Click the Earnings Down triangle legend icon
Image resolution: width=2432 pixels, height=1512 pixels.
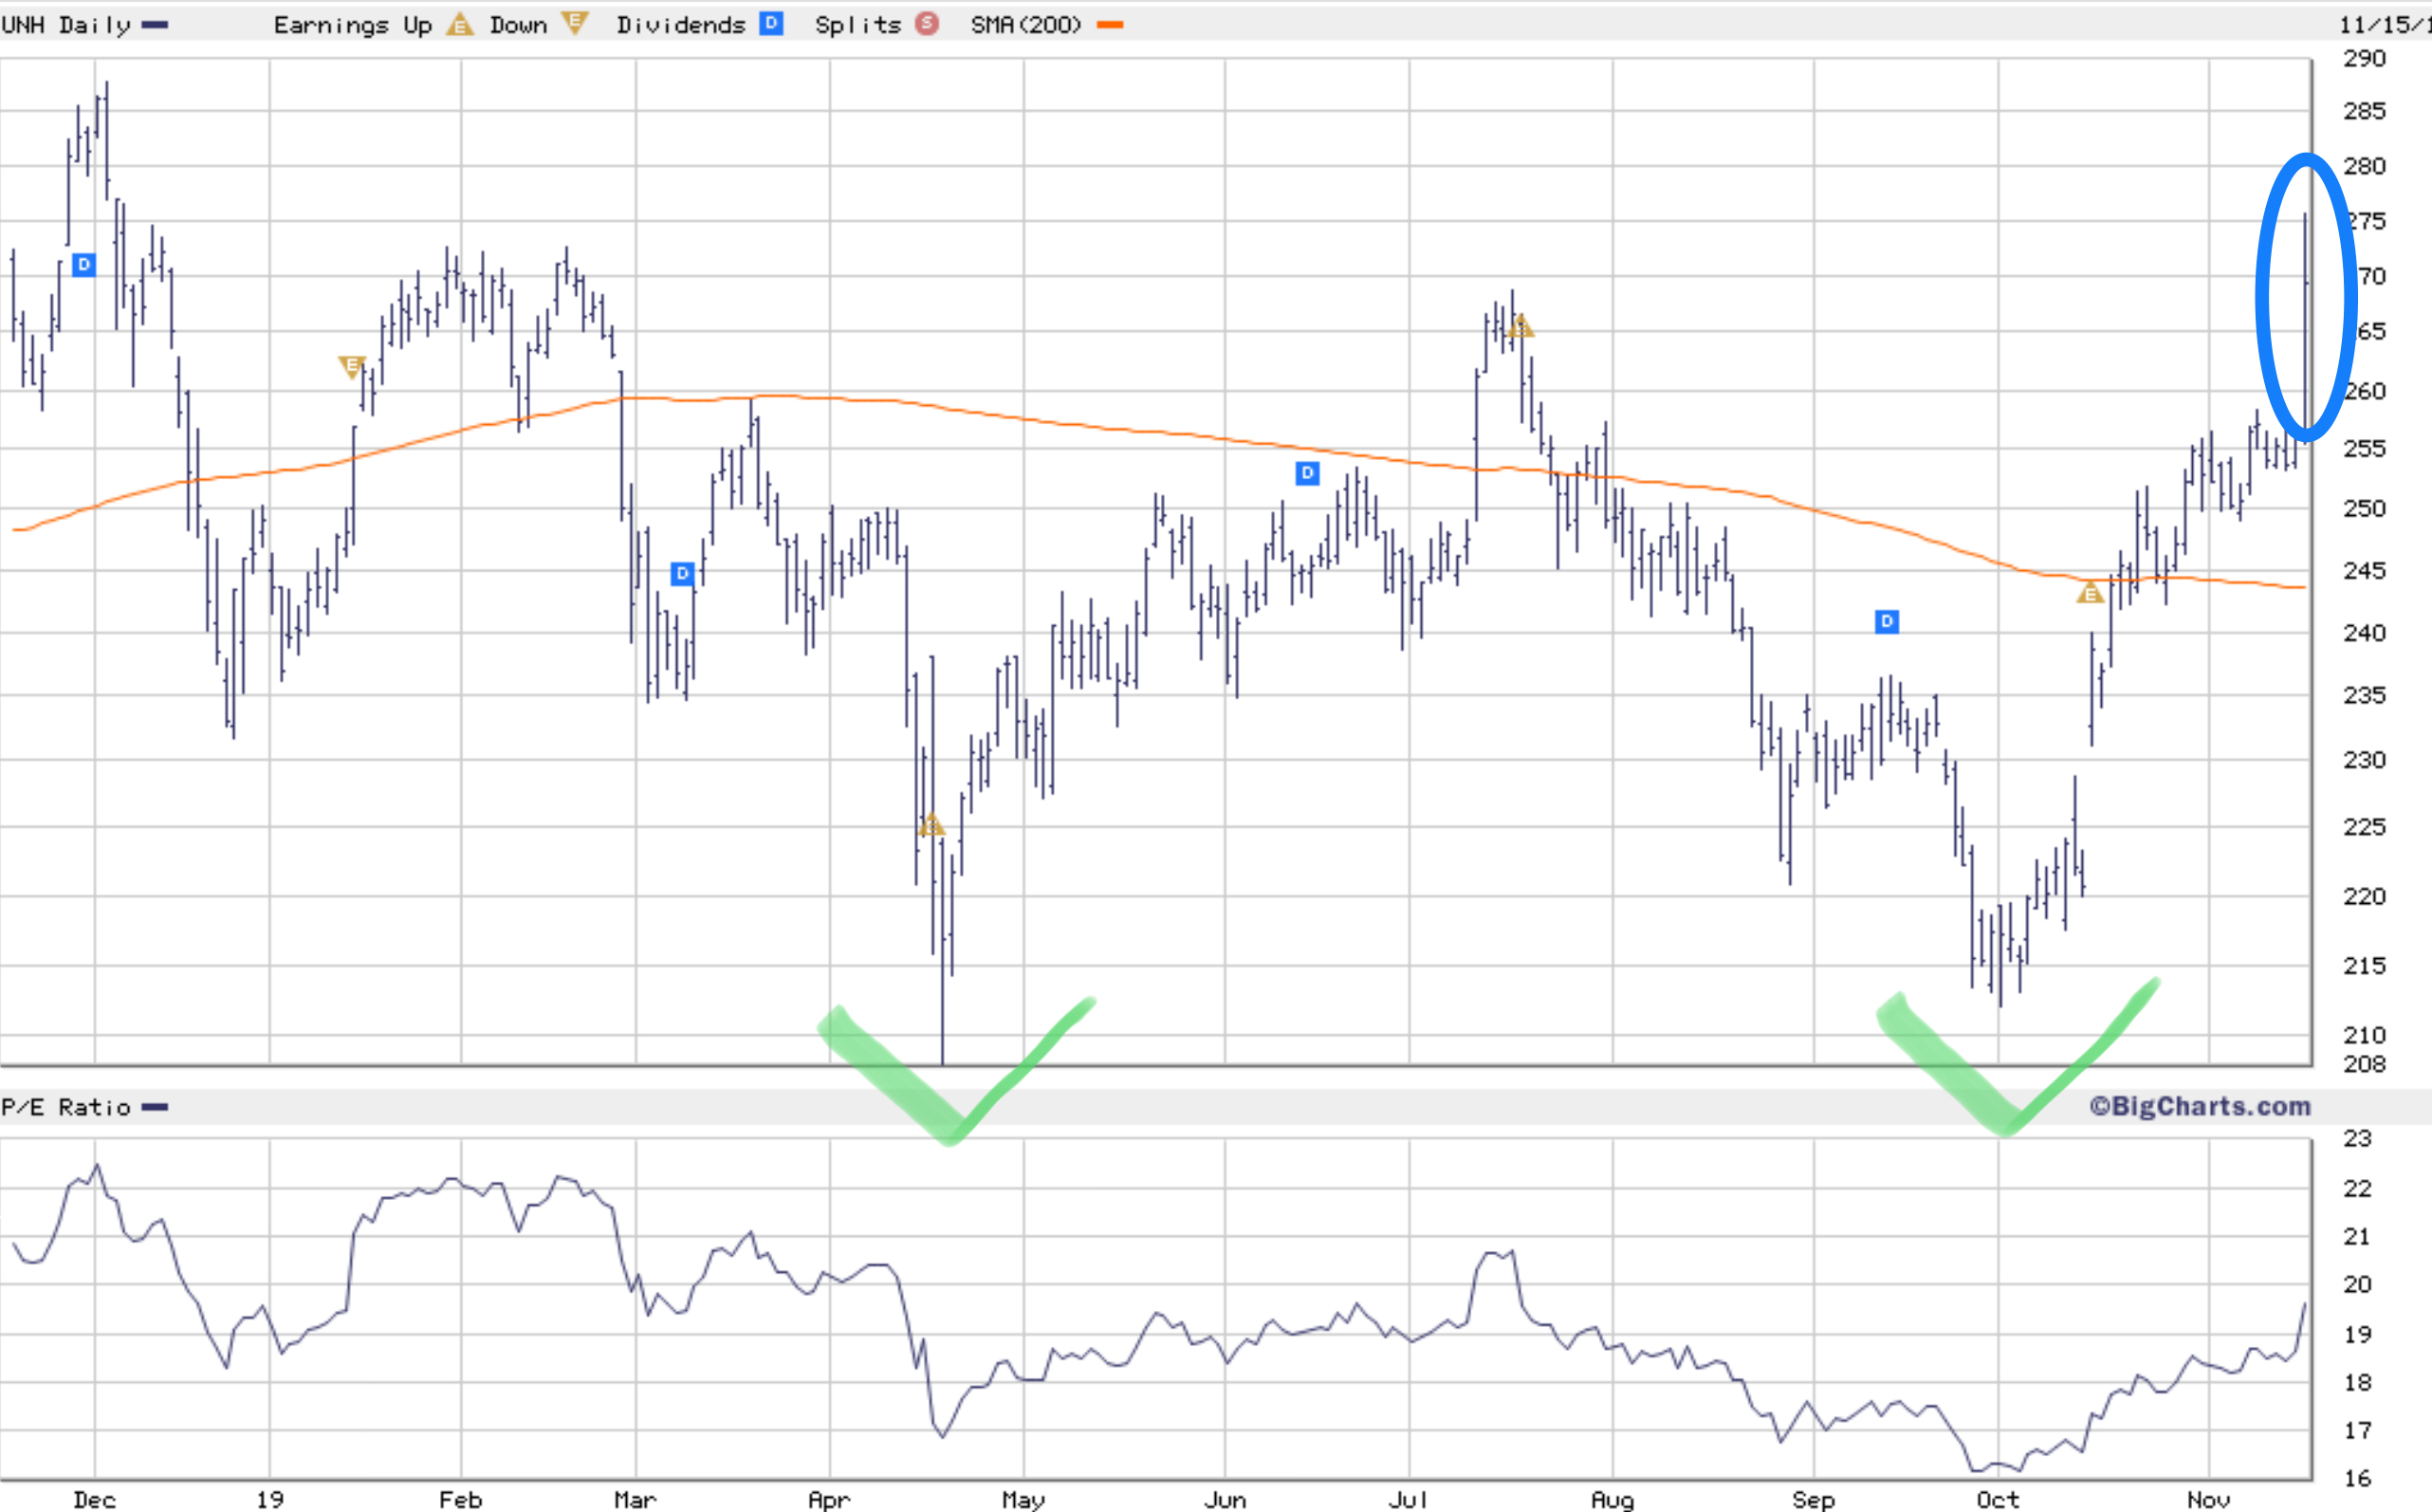point(574,22)
